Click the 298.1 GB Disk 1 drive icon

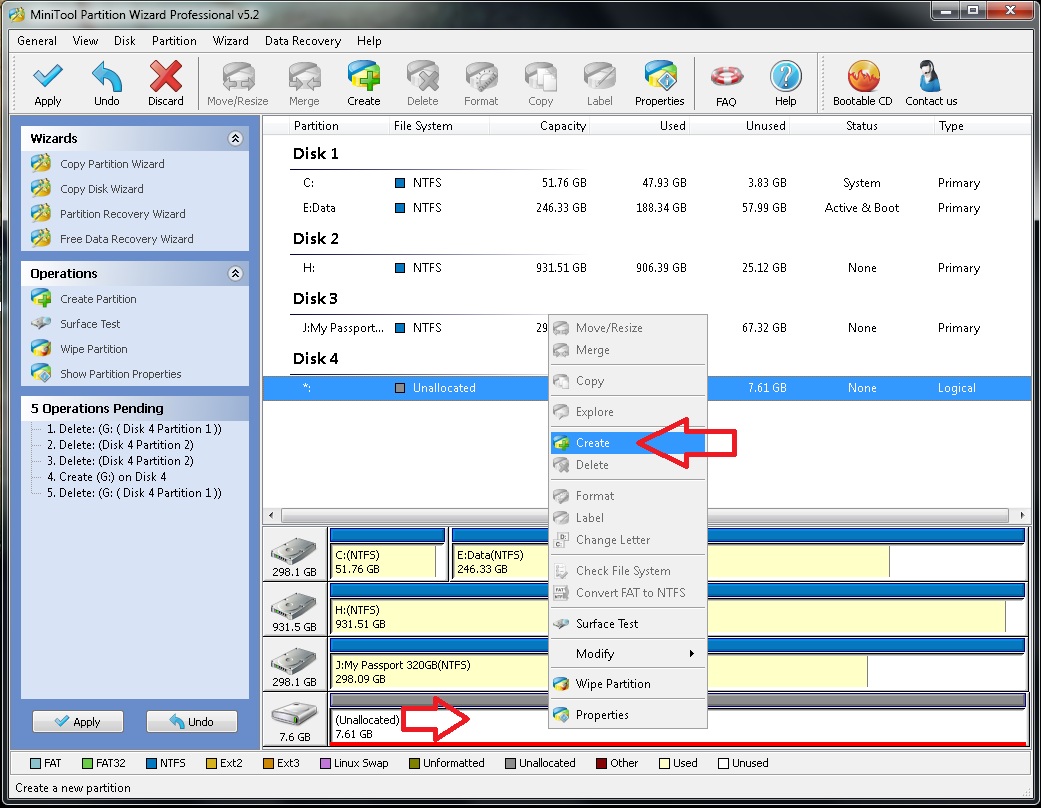click(x=294, y=552)
